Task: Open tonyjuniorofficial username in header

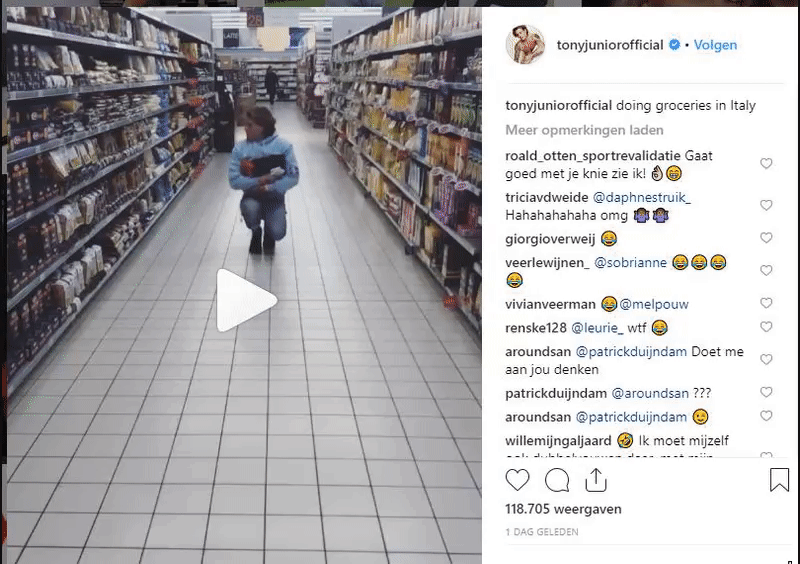Action: [x=610, y=45]
